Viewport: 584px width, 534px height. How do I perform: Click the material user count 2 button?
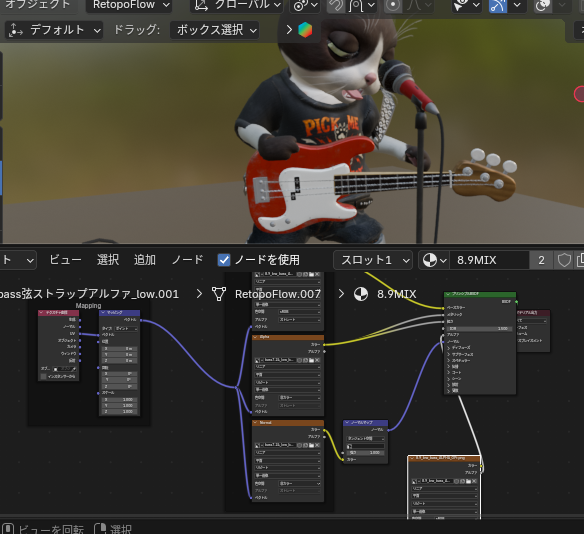click(541, 260)
